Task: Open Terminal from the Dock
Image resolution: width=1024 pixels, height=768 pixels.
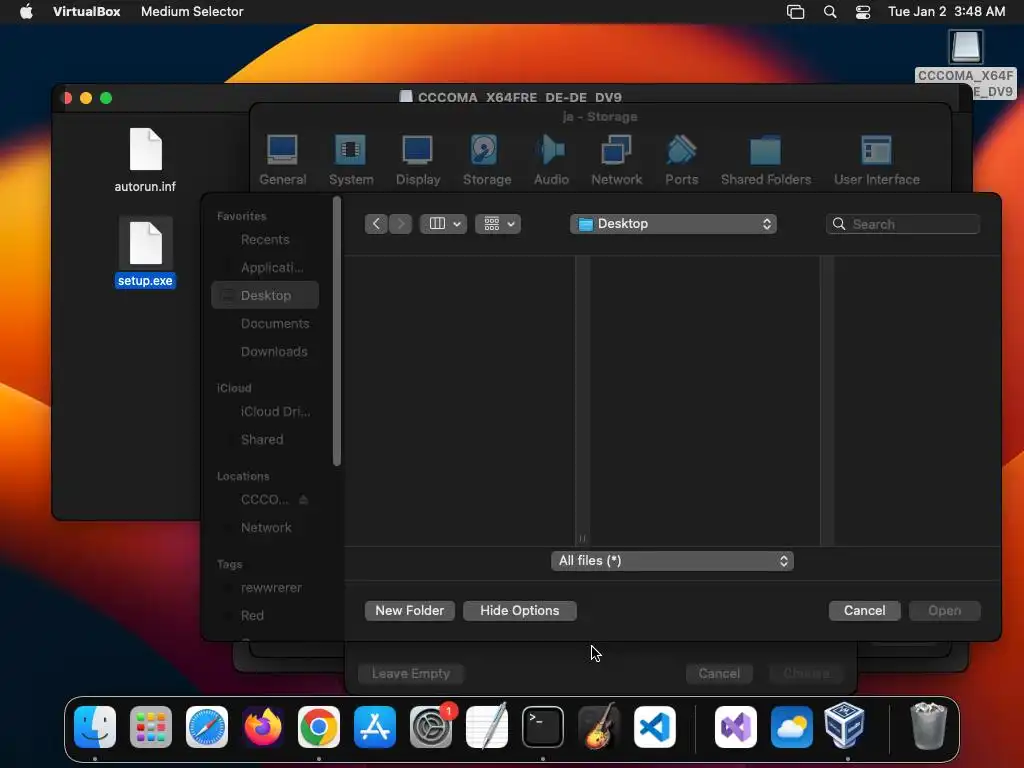Action: [543, 727]
